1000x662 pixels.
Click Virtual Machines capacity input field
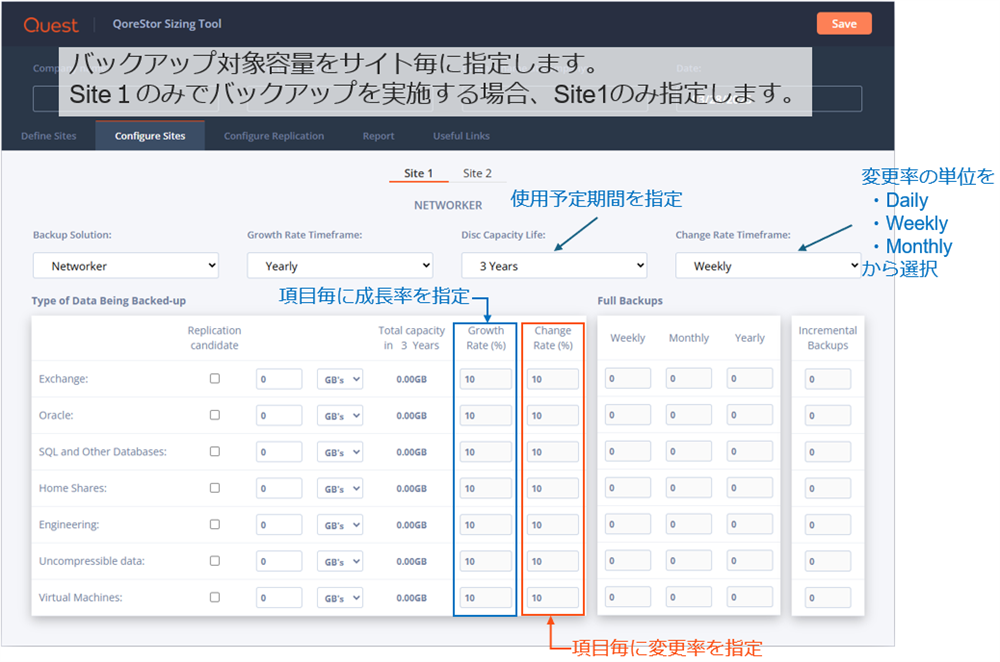point(279,598)
